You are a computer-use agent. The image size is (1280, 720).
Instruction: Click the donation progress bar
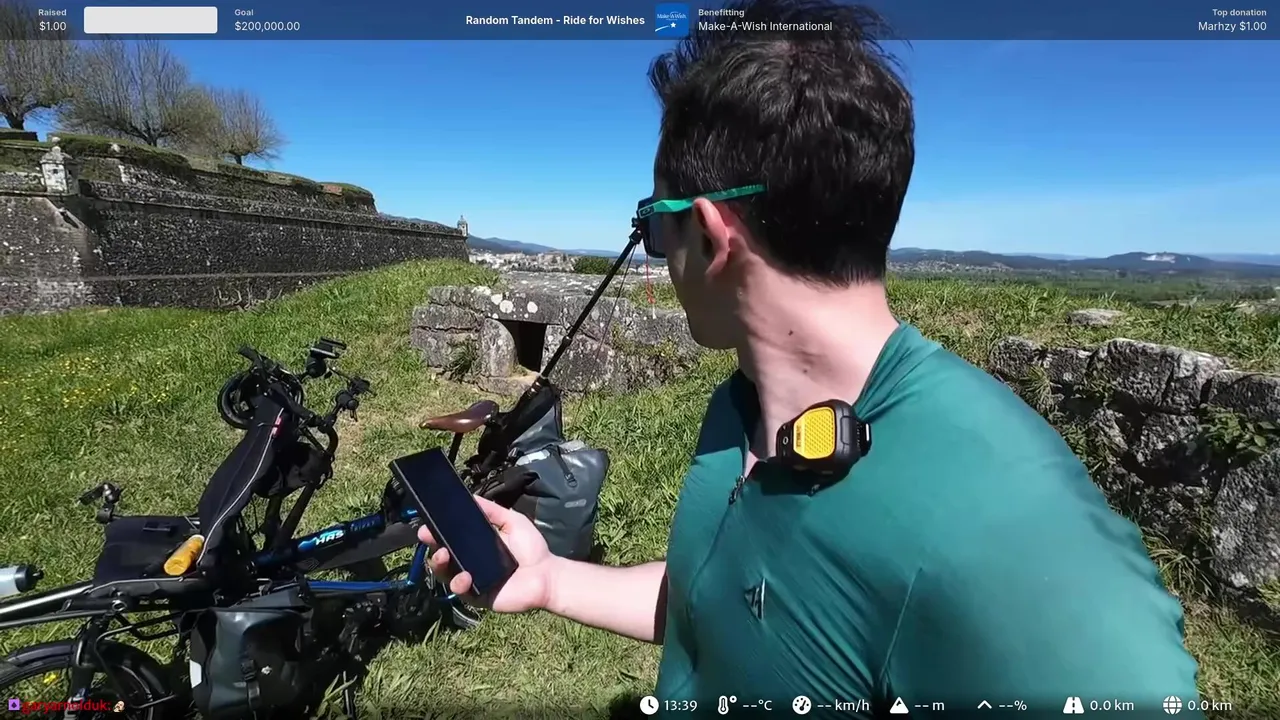(150, 20)
